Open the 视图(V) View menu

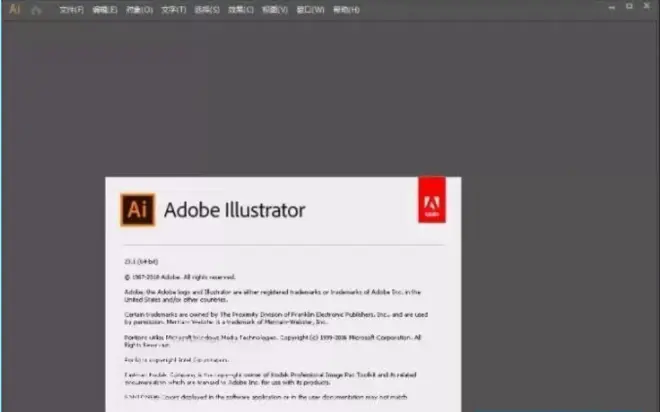(x=275, y=10)
